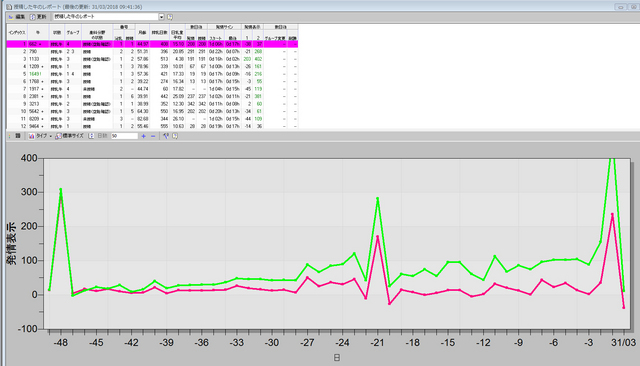Screen dimensions: 640x366
Task: Click the インデックス column header
Action: 17,32
